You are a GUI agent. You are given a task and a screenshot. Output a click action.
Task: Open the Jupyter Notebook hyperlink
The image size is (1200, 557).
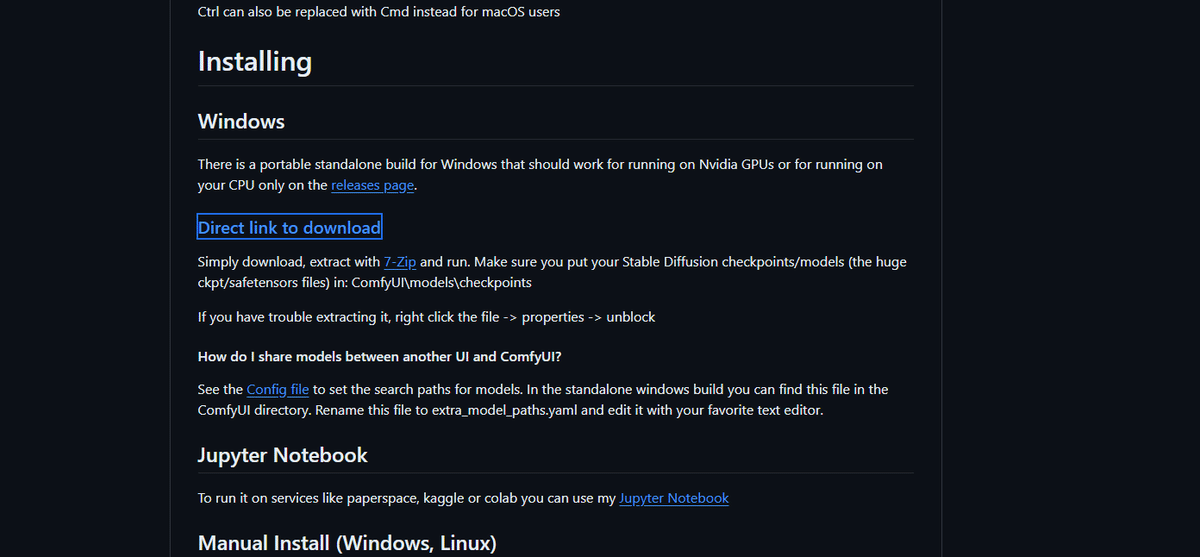coord(674,498)
